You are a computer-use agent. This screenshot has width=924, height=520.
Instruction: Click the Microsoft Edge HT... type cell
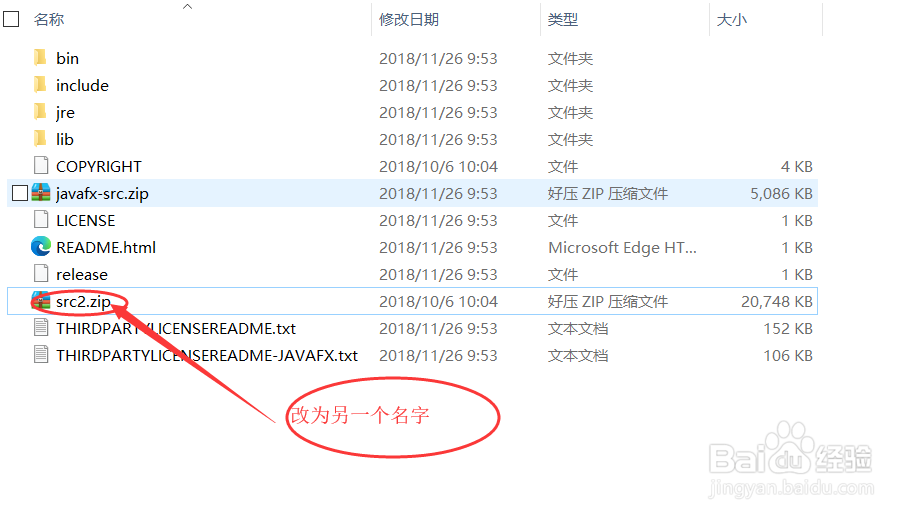click(x=622, y=248)
